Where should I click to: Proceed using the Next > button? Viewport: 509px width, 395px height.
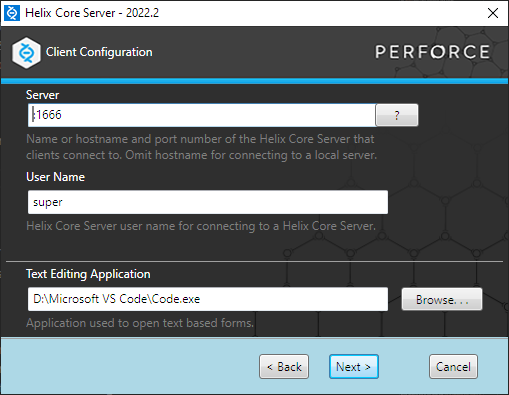[354, 367]
